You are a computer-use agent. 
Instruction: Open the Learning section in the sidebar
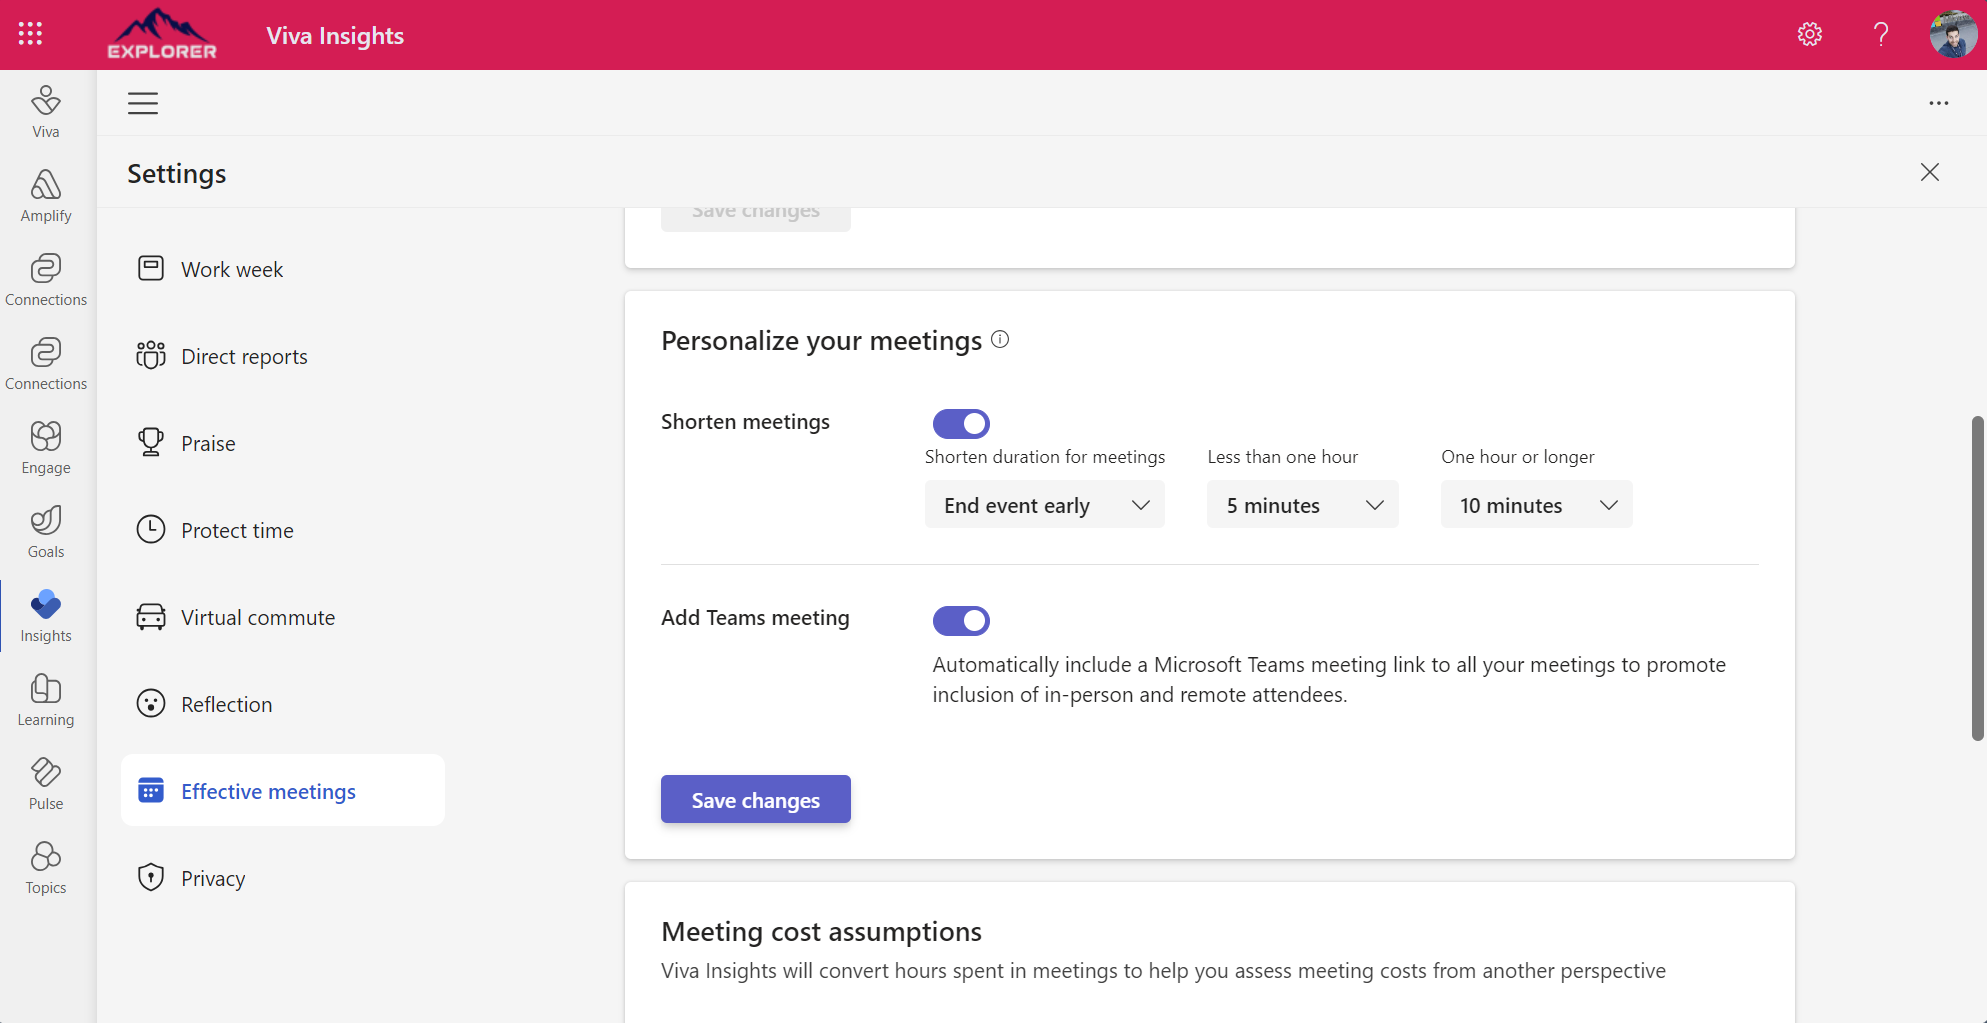click(x=45, y=699)
